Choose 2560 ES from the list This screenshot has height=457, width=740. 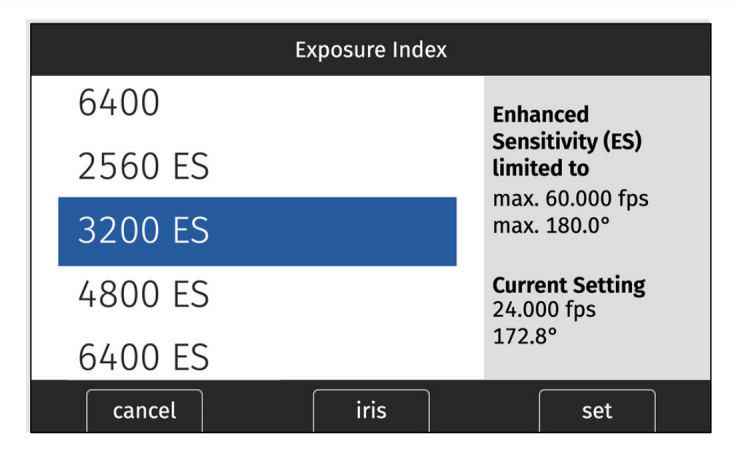pyautogui.click(x=143, y=167)
